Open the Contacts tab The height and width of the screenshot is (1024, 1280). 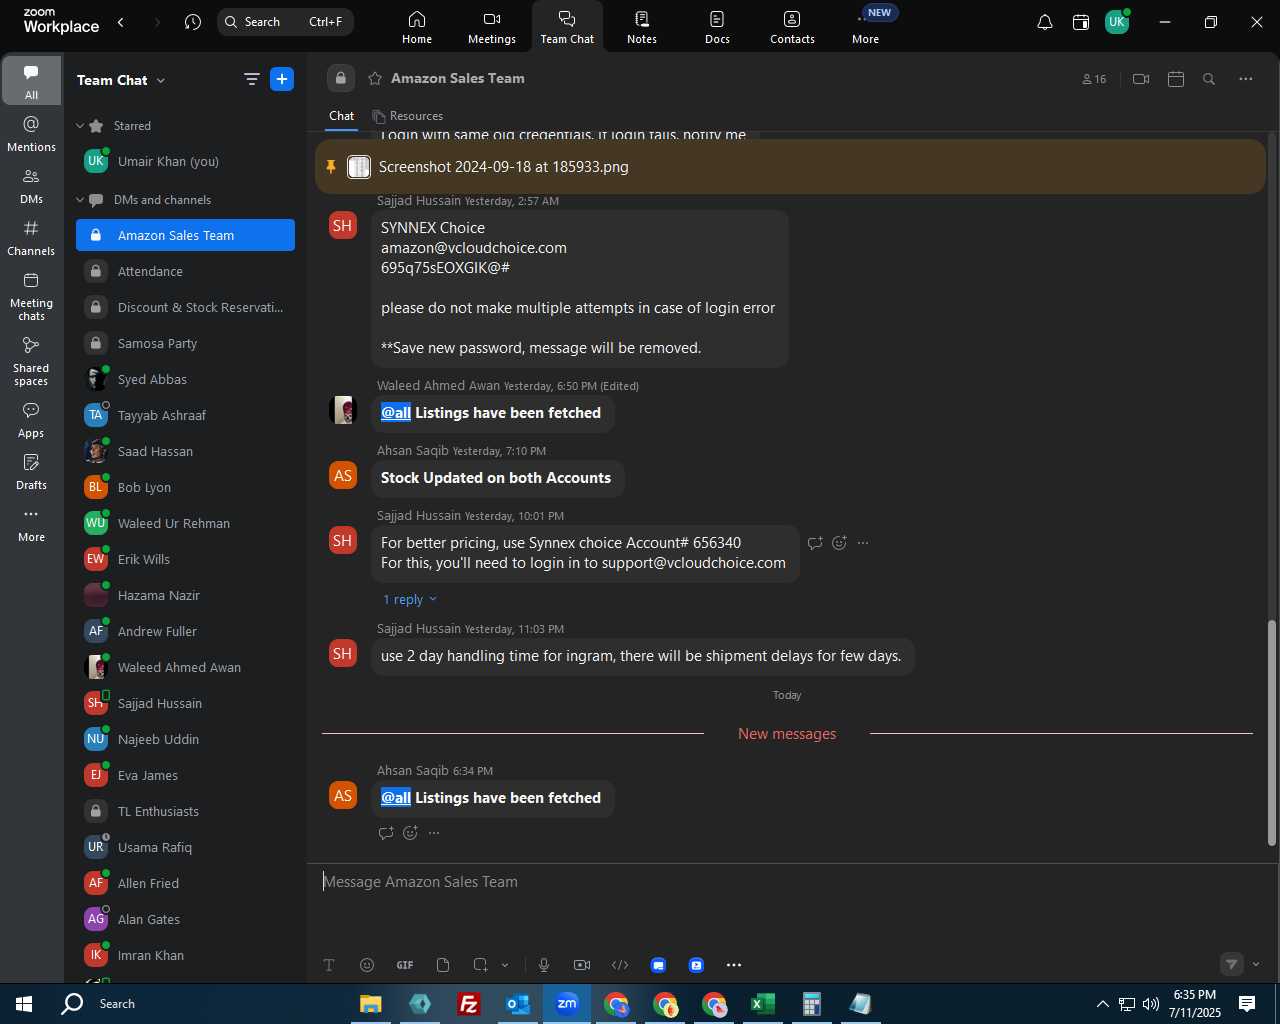coord(792,27)
